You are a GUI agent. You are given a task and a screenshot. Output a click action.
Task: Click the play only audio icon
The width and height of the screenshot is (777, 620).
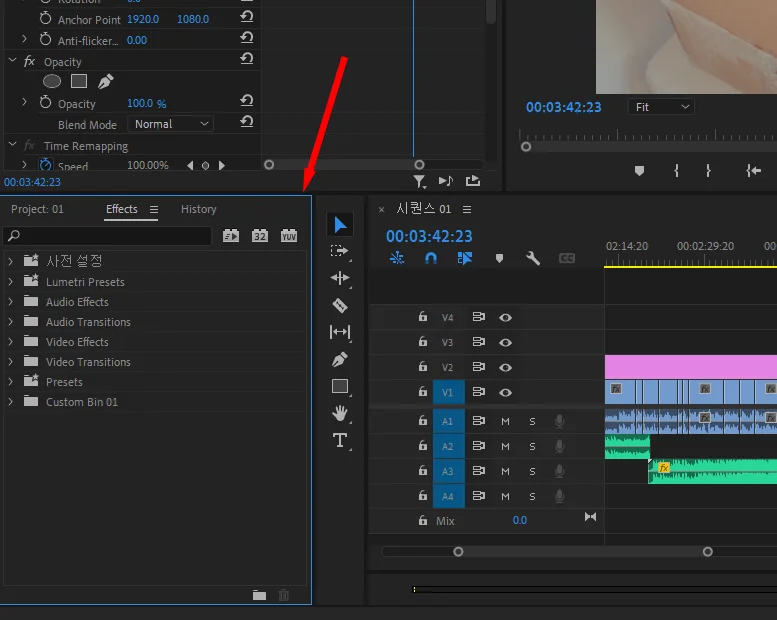(x=445, y=181)
